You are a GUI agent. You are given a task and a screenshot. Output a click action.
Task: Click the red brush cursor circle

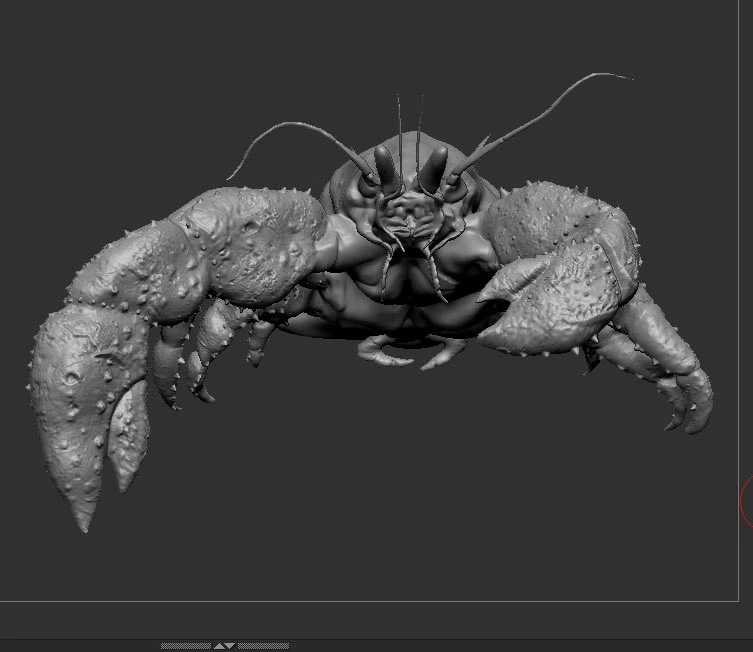(747, 500)
